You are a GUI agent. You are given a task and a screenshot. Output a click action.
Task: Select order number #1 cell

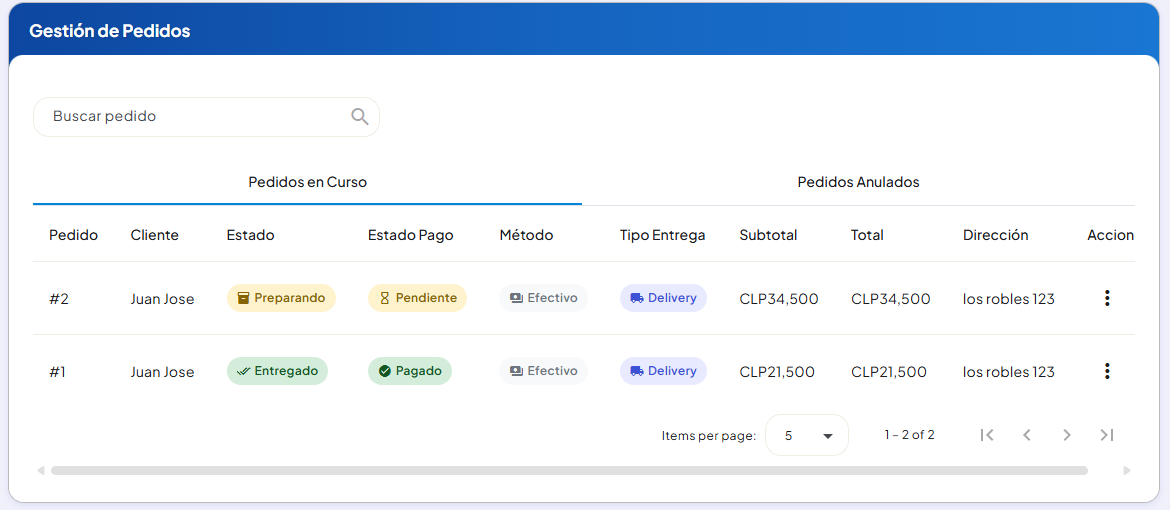(x=57, y=372)
